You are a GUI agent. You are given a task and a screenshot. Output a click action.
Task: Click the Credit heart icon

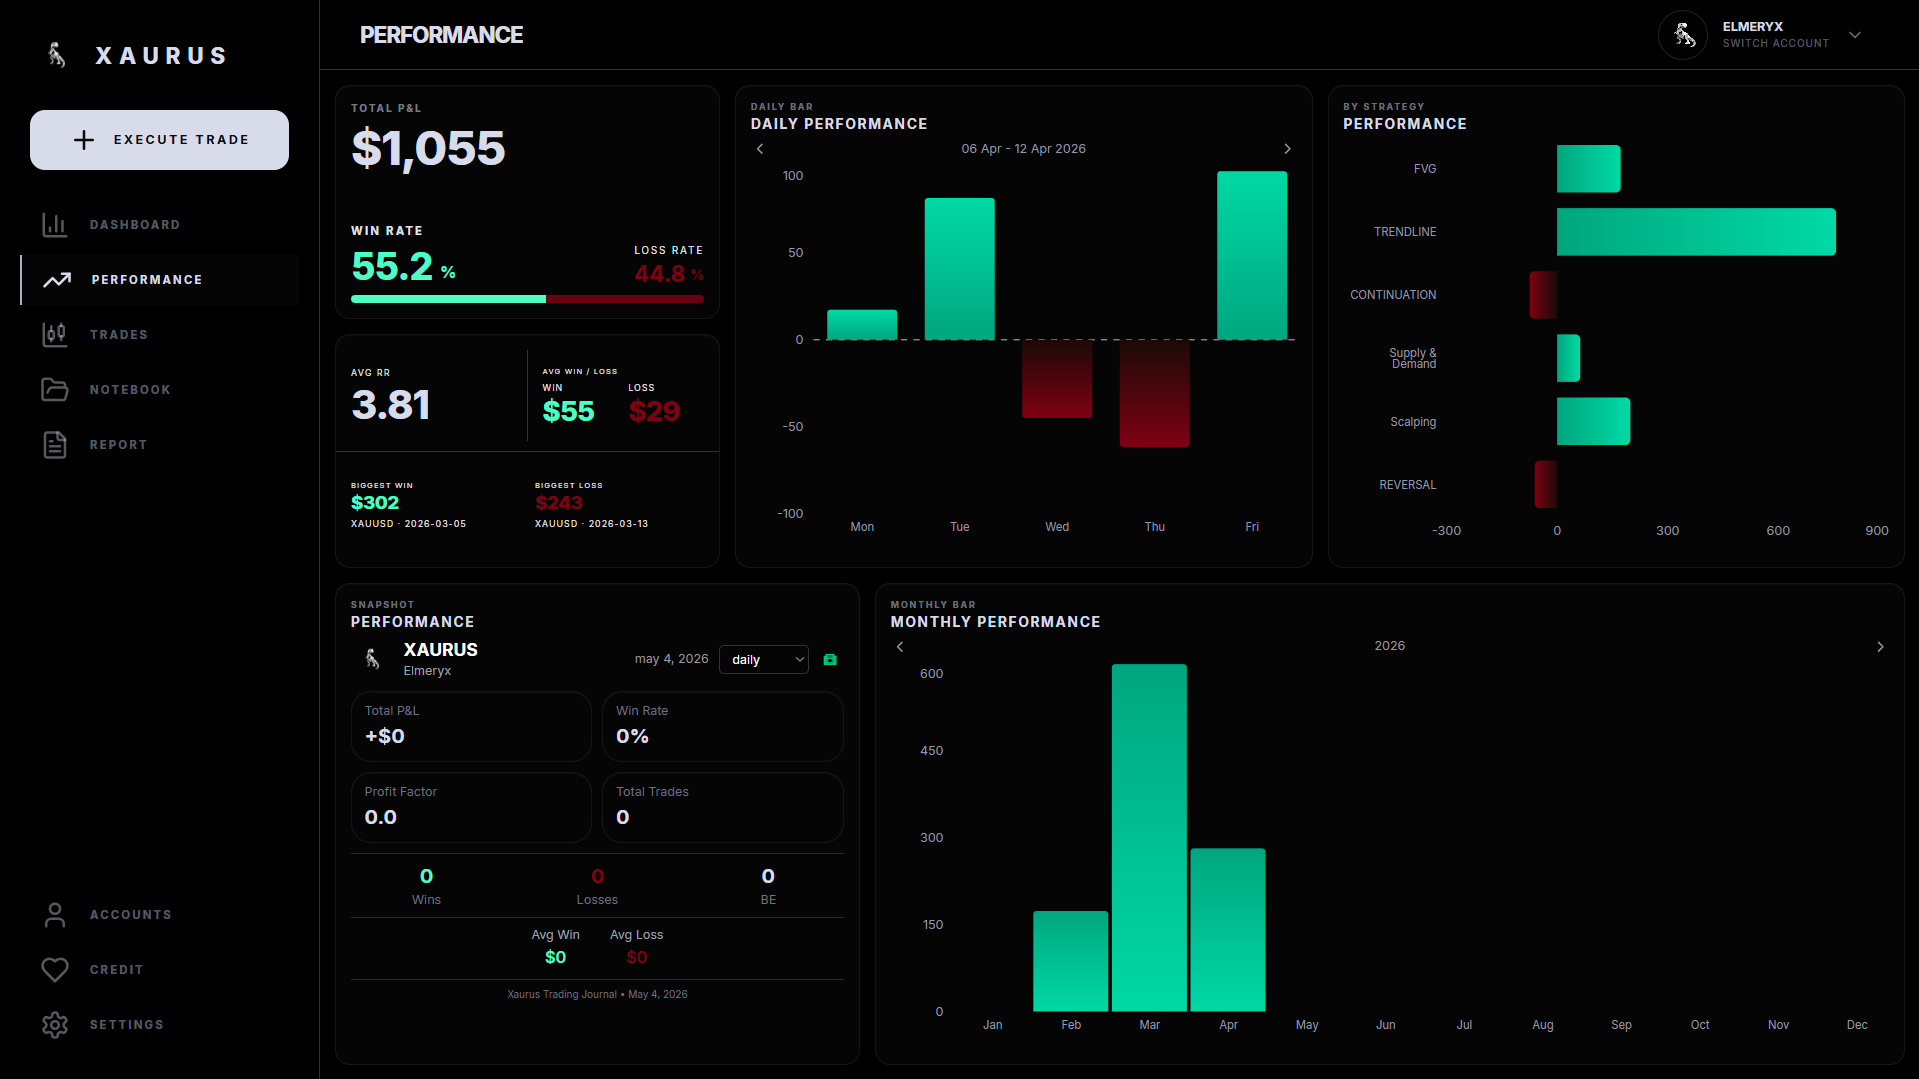click(x=55, y=970)
